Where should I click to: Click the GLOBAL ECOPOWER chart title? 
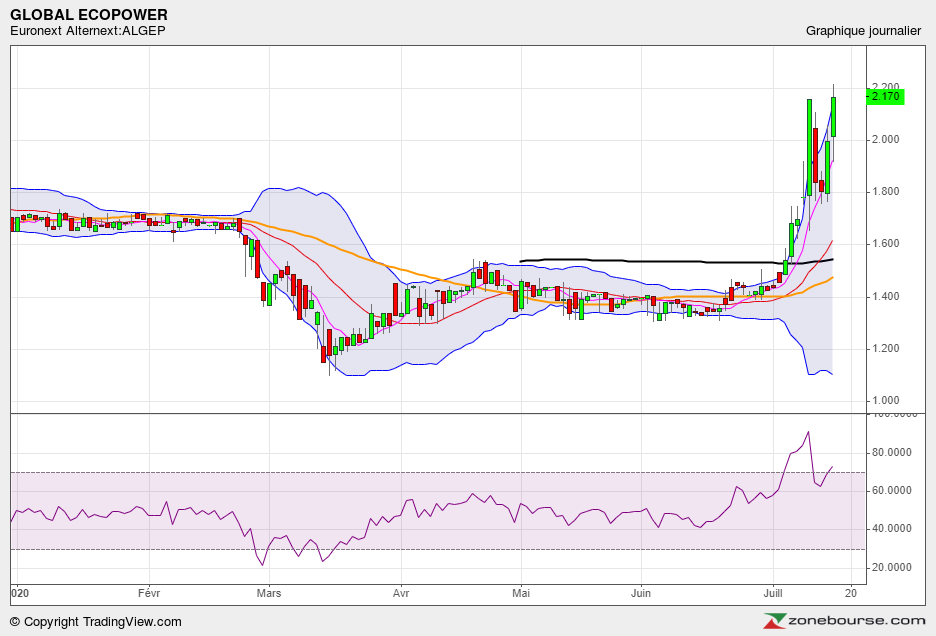point(88,14)
